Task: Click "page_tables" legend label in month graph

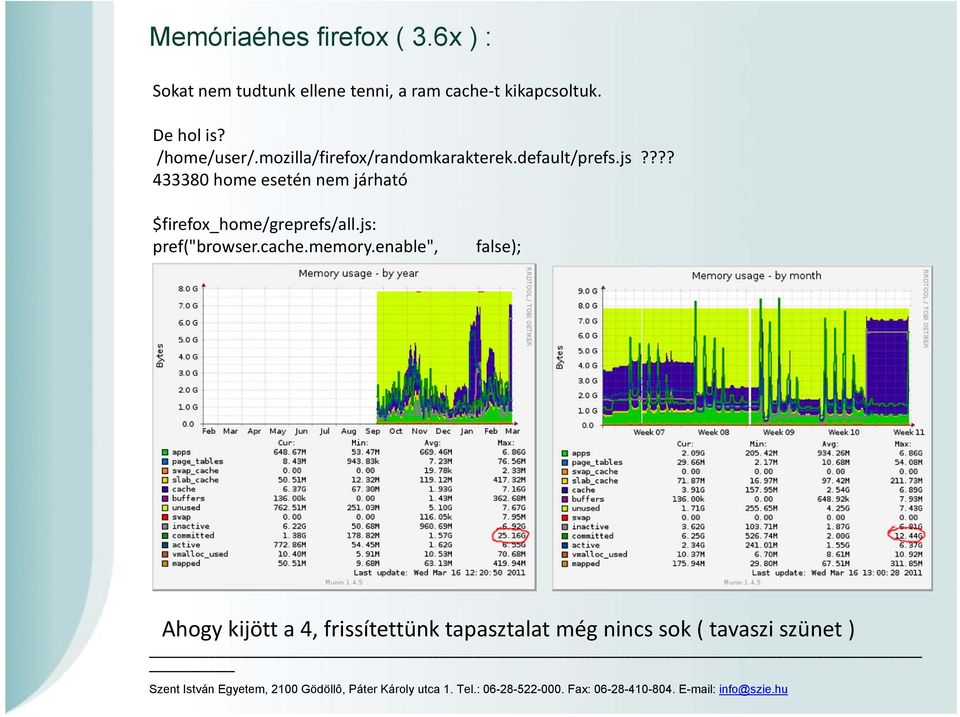Action: 597,462
